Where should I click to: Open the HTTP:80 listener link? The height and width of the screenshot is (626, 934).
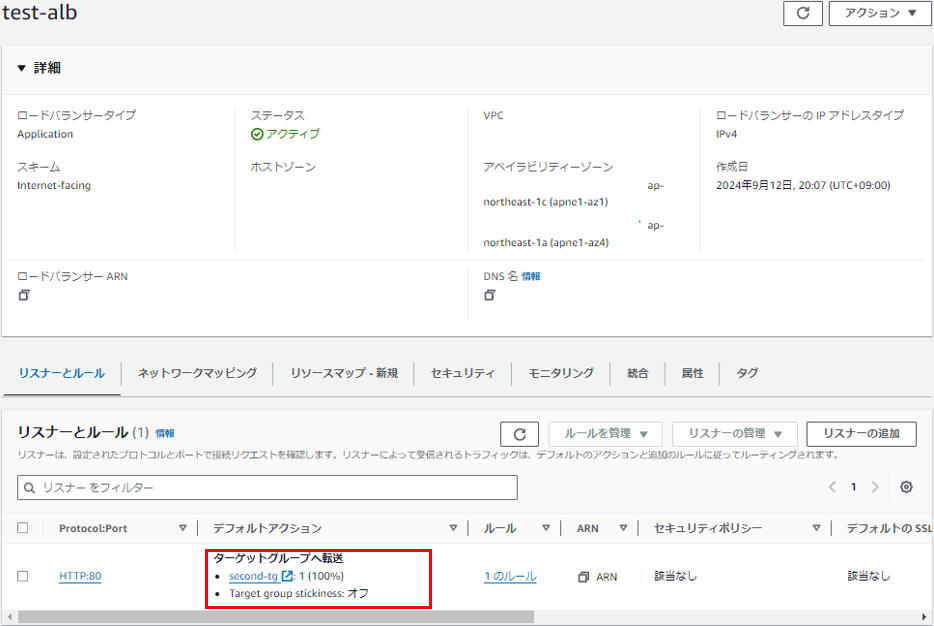tap(80, 576)
